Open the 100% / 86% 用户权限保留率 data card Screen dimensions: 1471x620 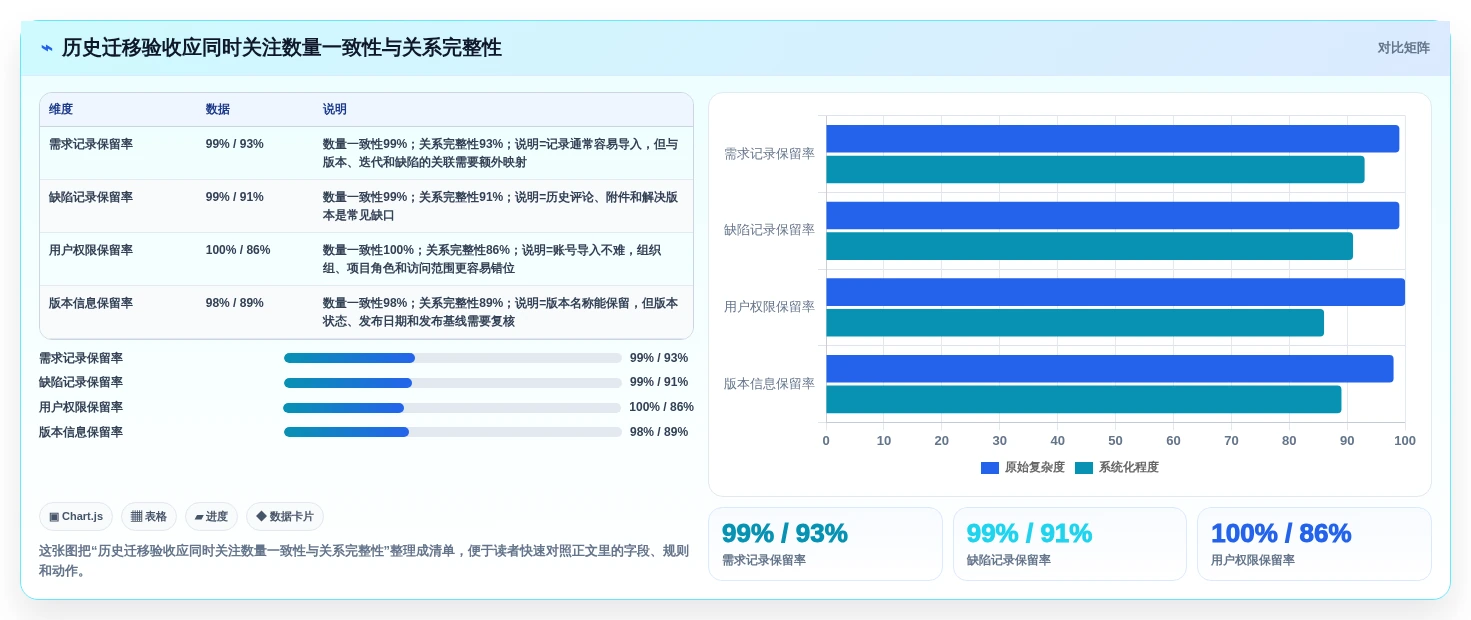pos(1314,544)
